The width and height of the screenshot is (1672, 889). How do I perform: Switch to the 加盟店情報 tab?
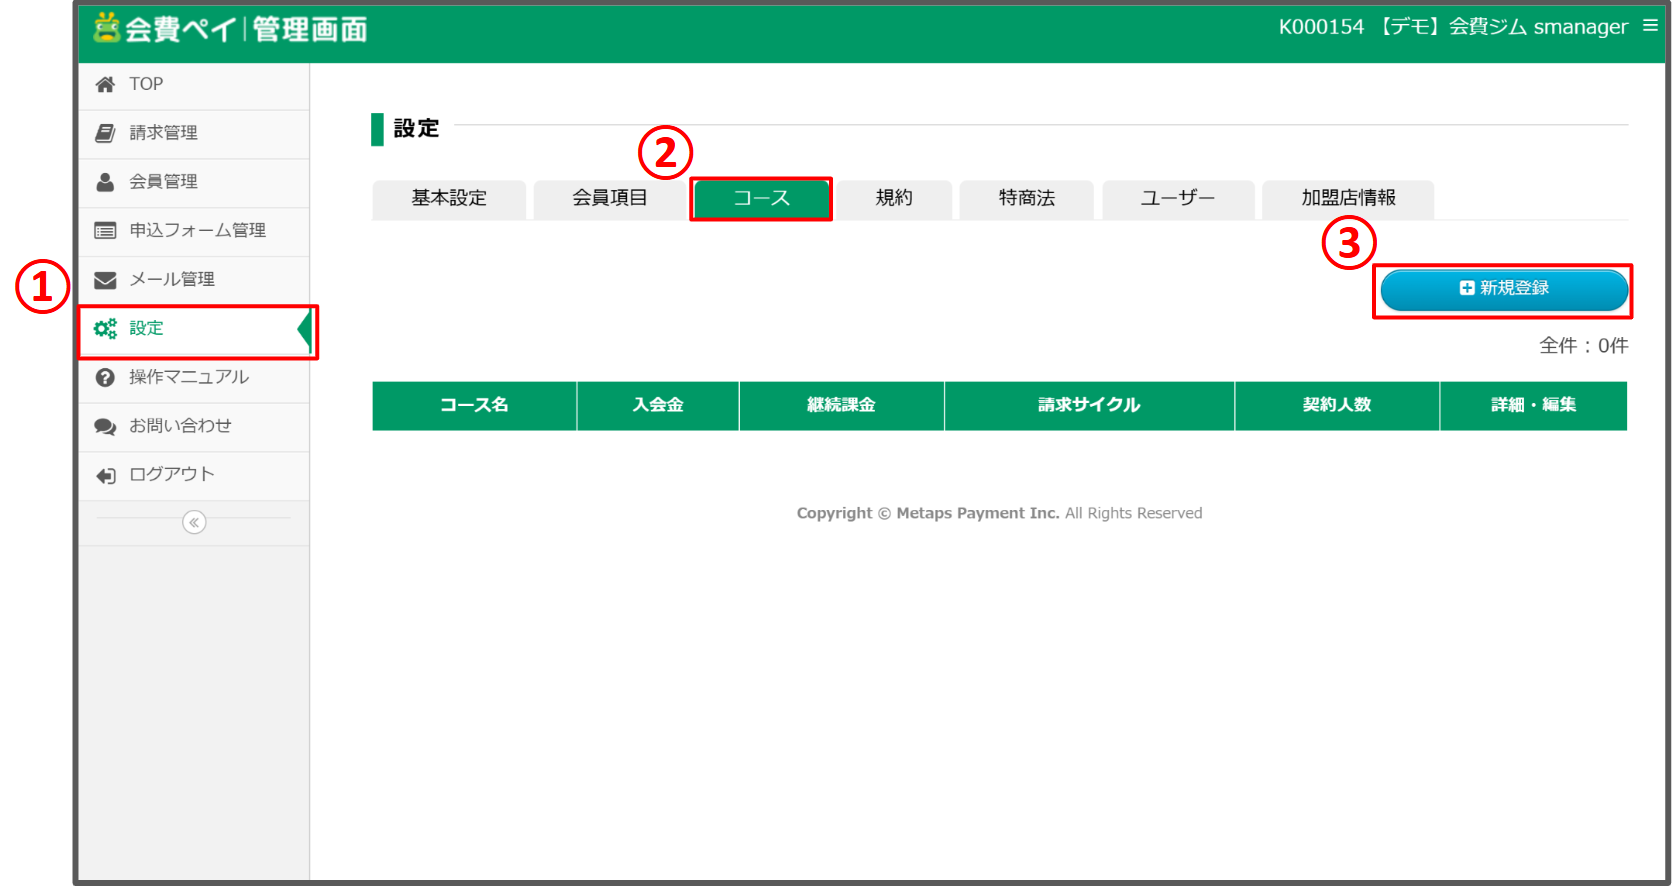(1348, 199)
